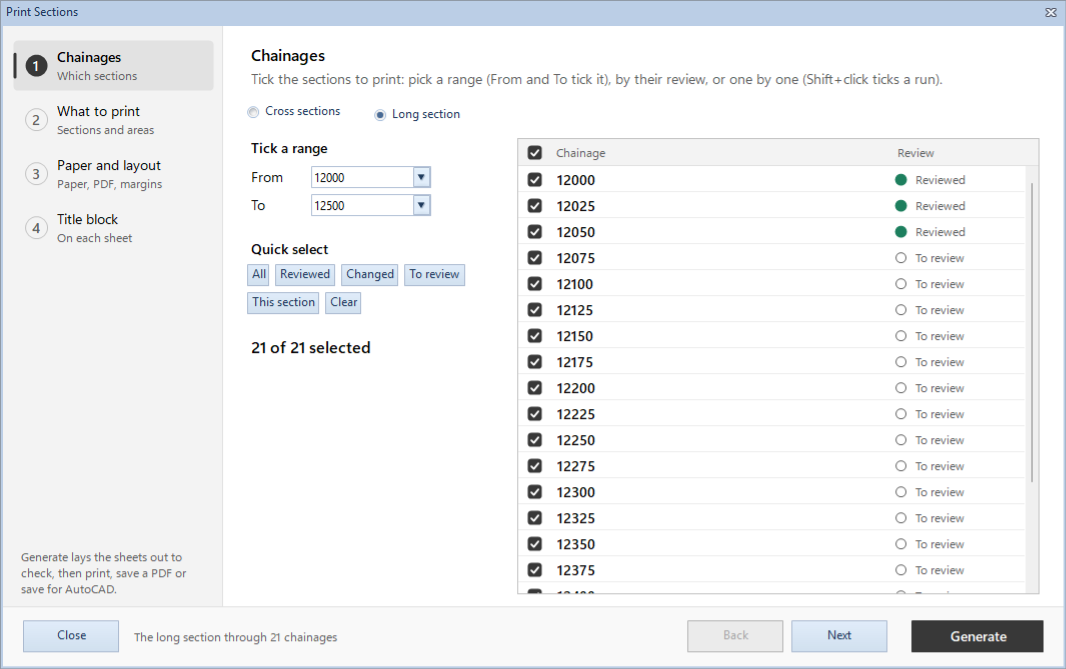Click the To review circle for 12075
This screenshot has width=1066, height=669.
[901, 258]
